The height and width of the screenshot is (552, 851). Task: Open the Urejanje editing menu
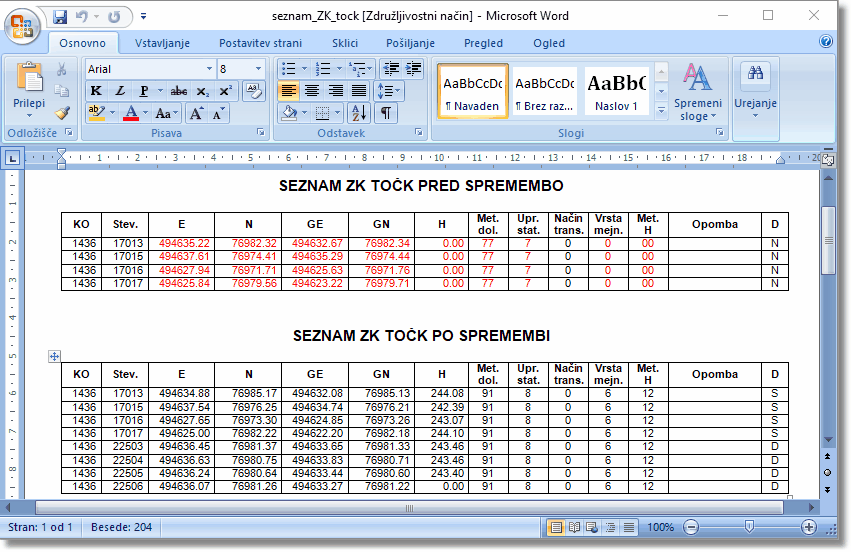[755, 92]
